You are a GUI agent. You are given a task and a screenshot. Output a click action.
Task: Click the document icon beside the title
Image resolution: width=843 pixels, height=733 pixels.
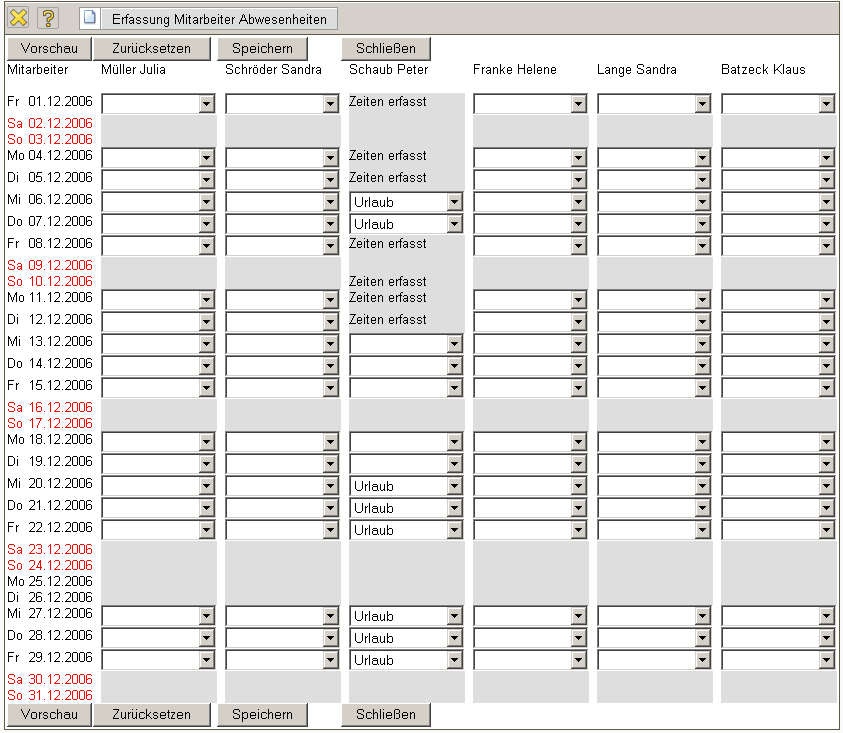point(90,18)
